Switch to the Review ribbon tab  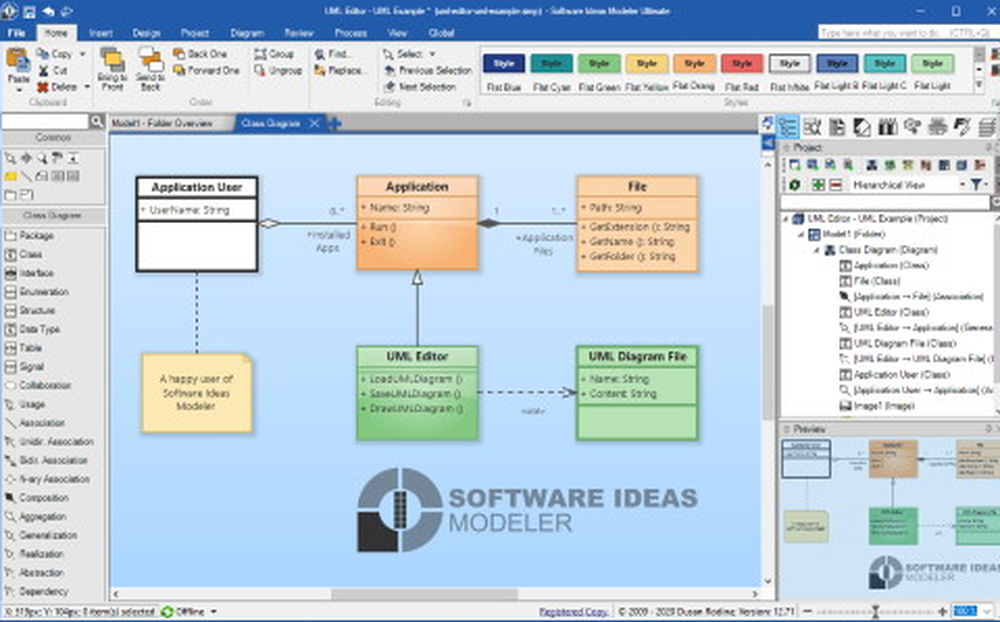coord(298,33)
